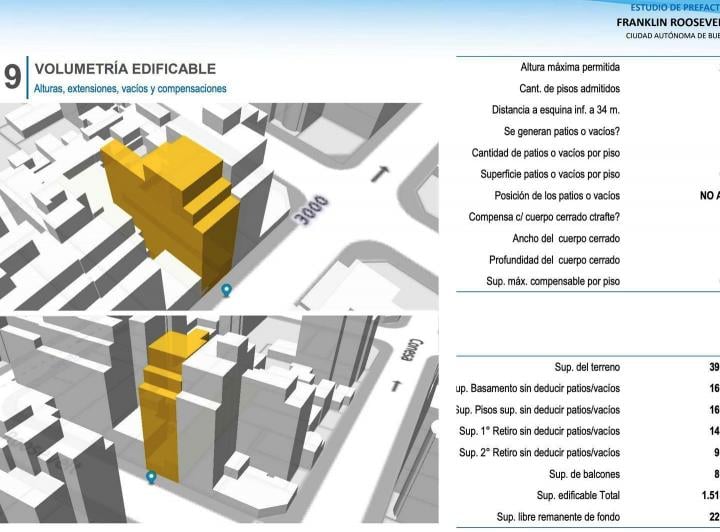Click the "NO A" value for patio position
This screenshot has height=532, width=720.
(x=710, y=196)
